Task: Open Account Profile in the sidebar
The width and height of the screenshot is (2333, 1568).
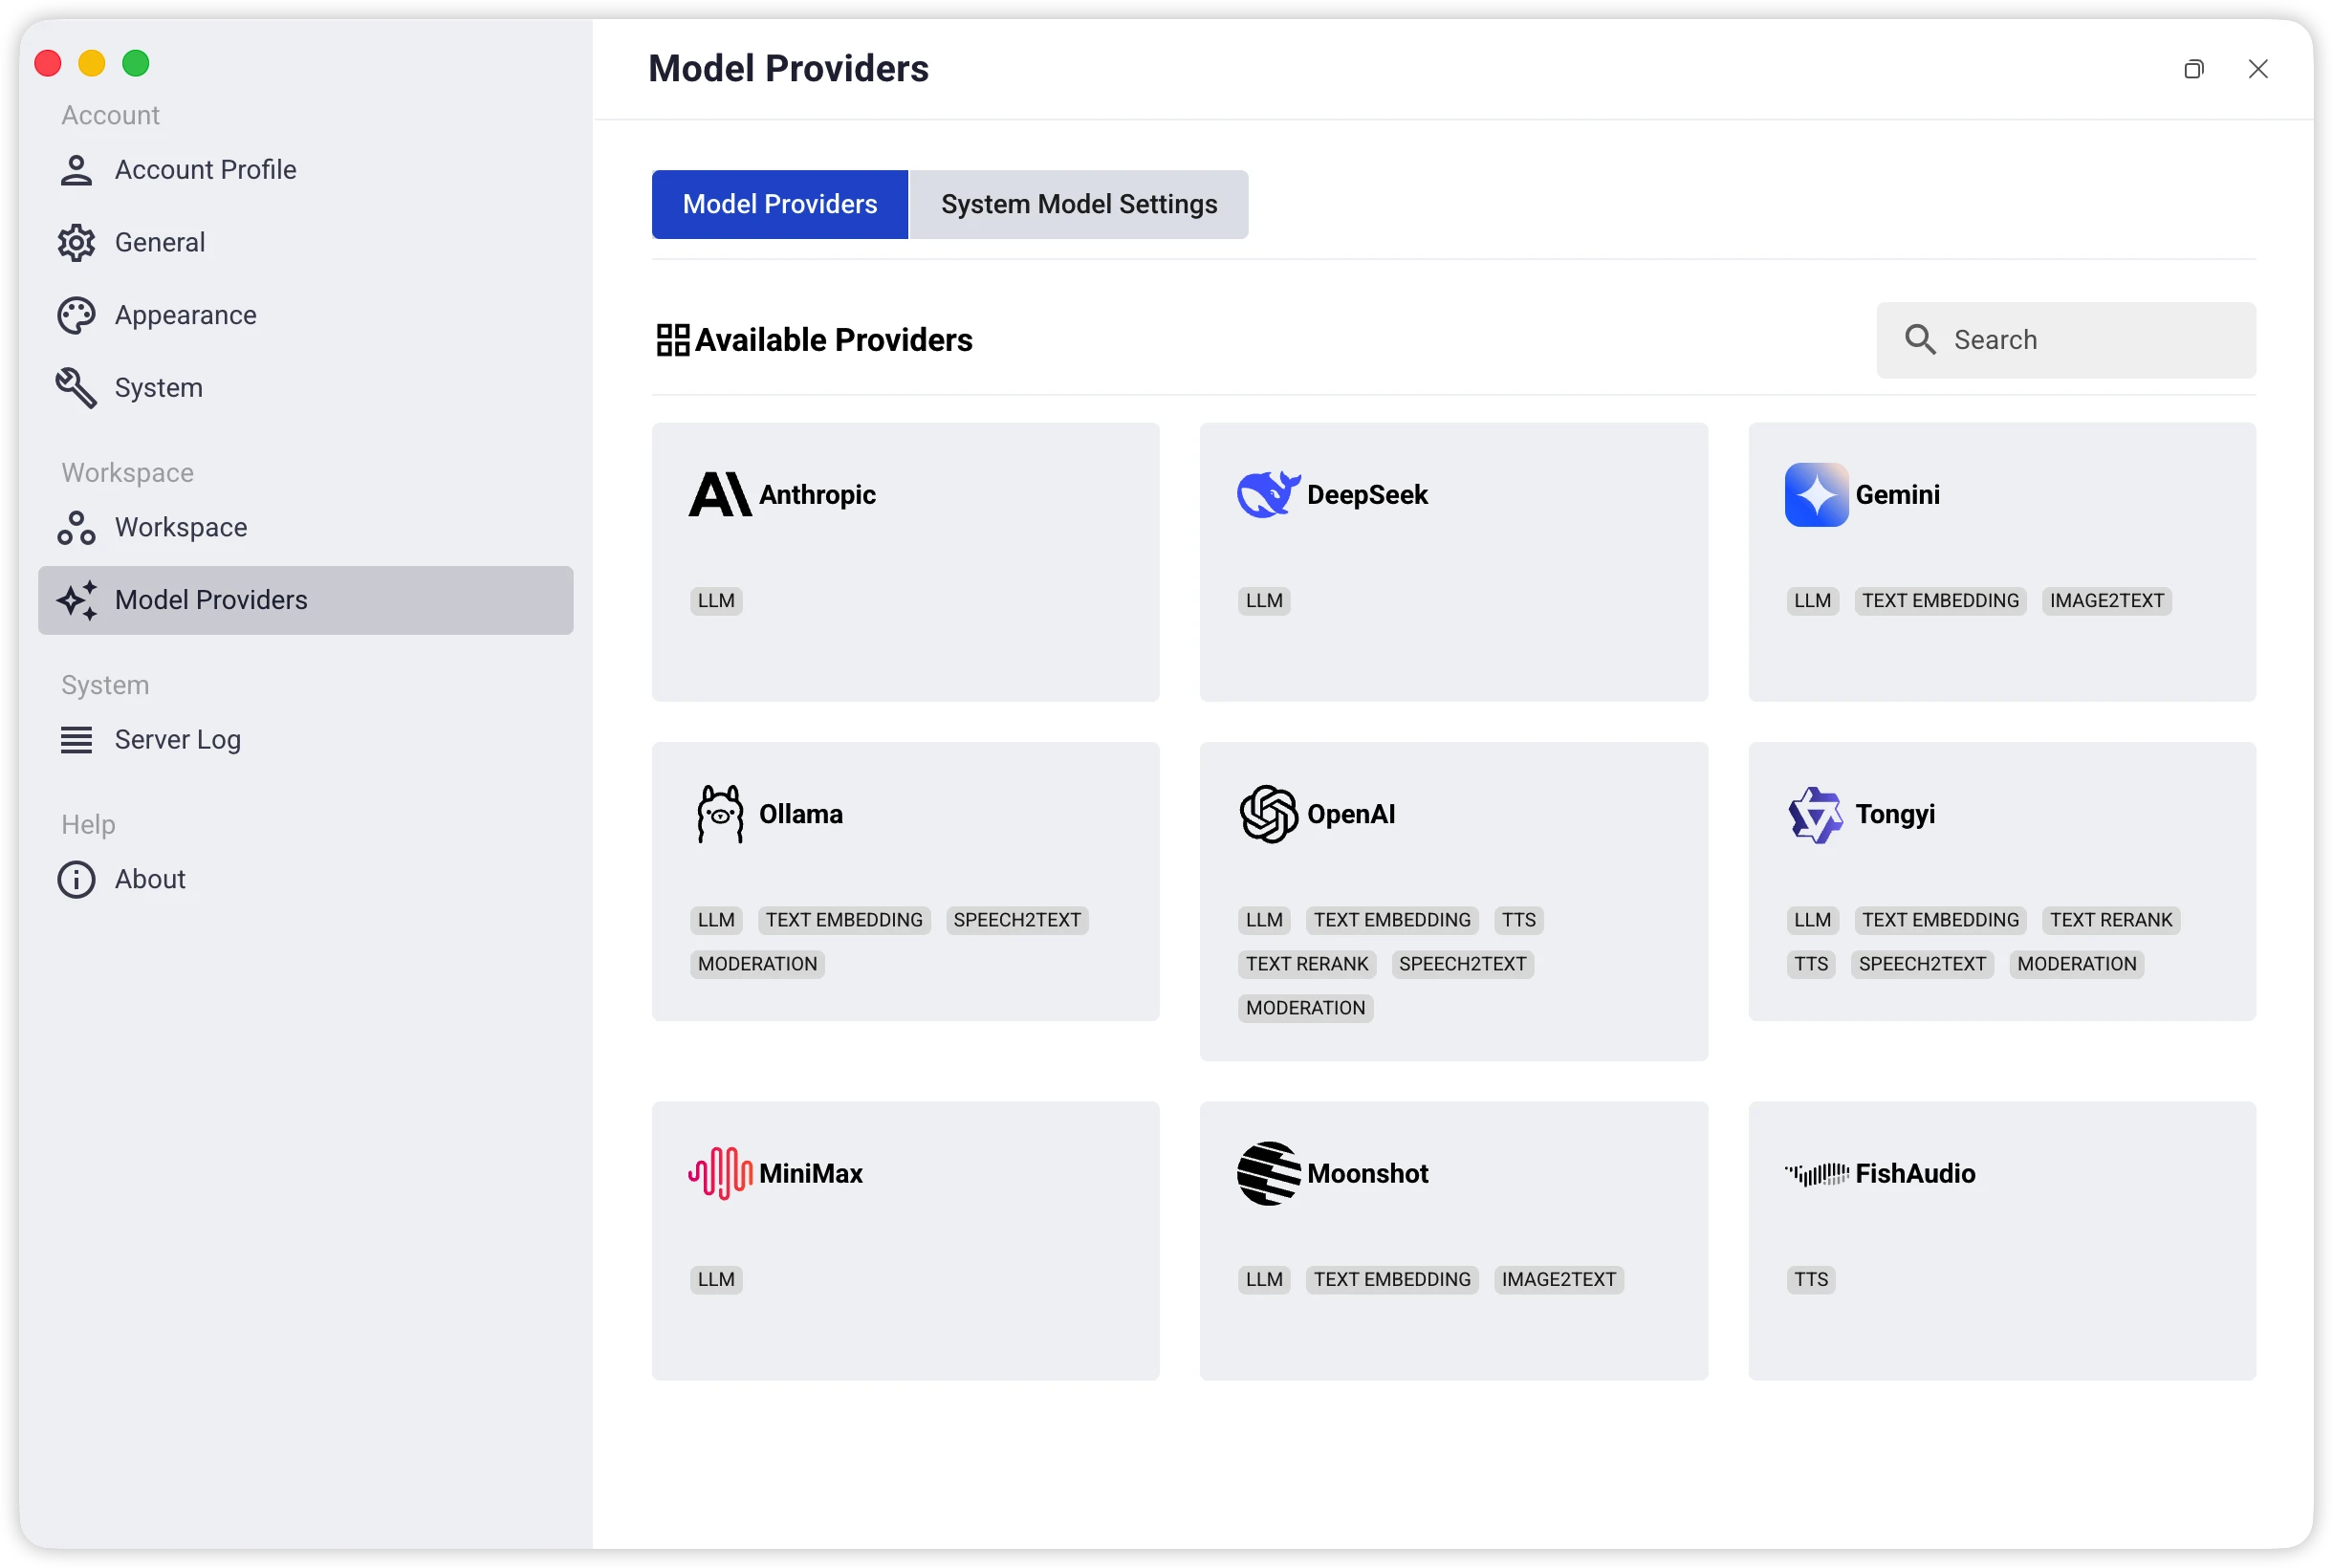Action: (x=306, y=170)
